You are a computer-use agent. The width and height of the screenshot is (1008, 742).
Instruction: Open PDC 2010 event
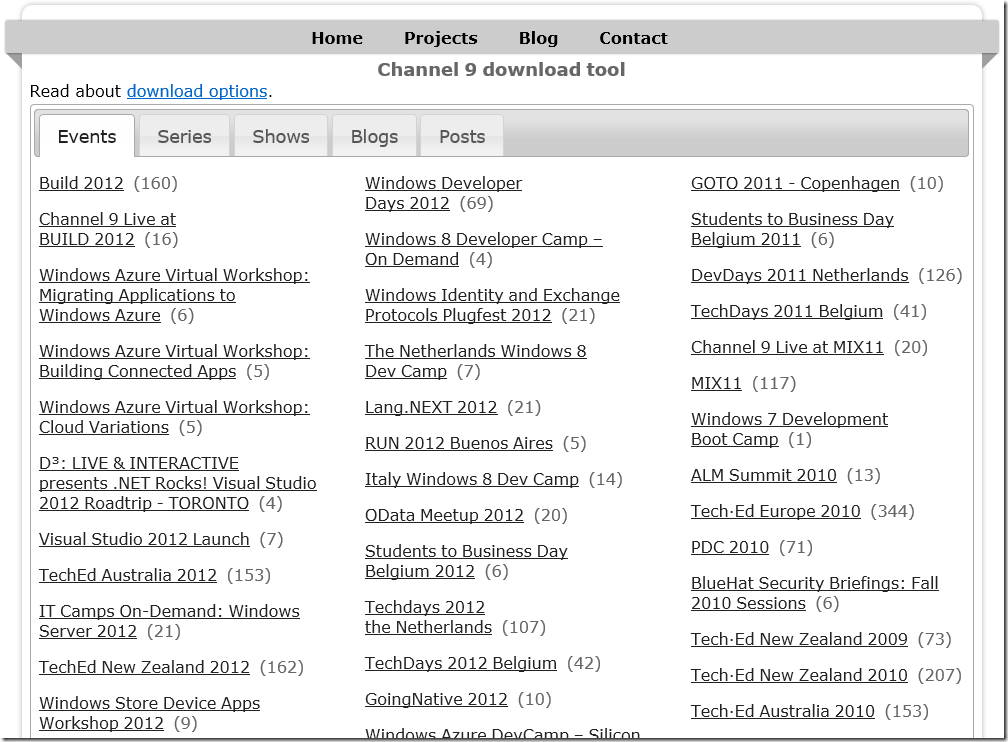[x=730, y=547]
